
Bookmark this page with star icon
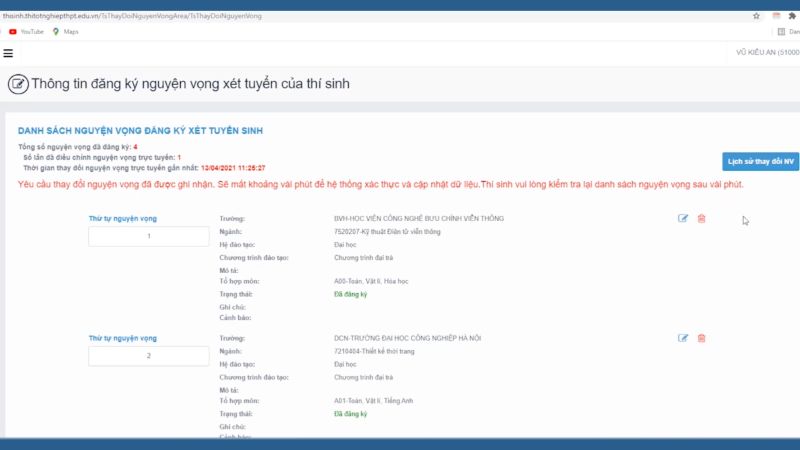coord(756,16)
